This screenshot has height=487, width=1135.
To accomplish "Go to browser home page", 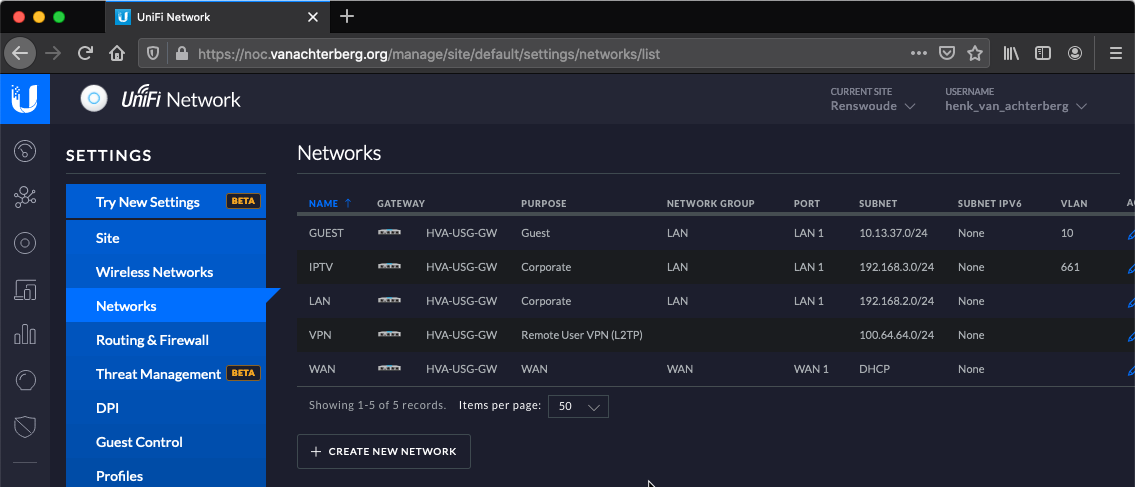I will click(117, 53).
